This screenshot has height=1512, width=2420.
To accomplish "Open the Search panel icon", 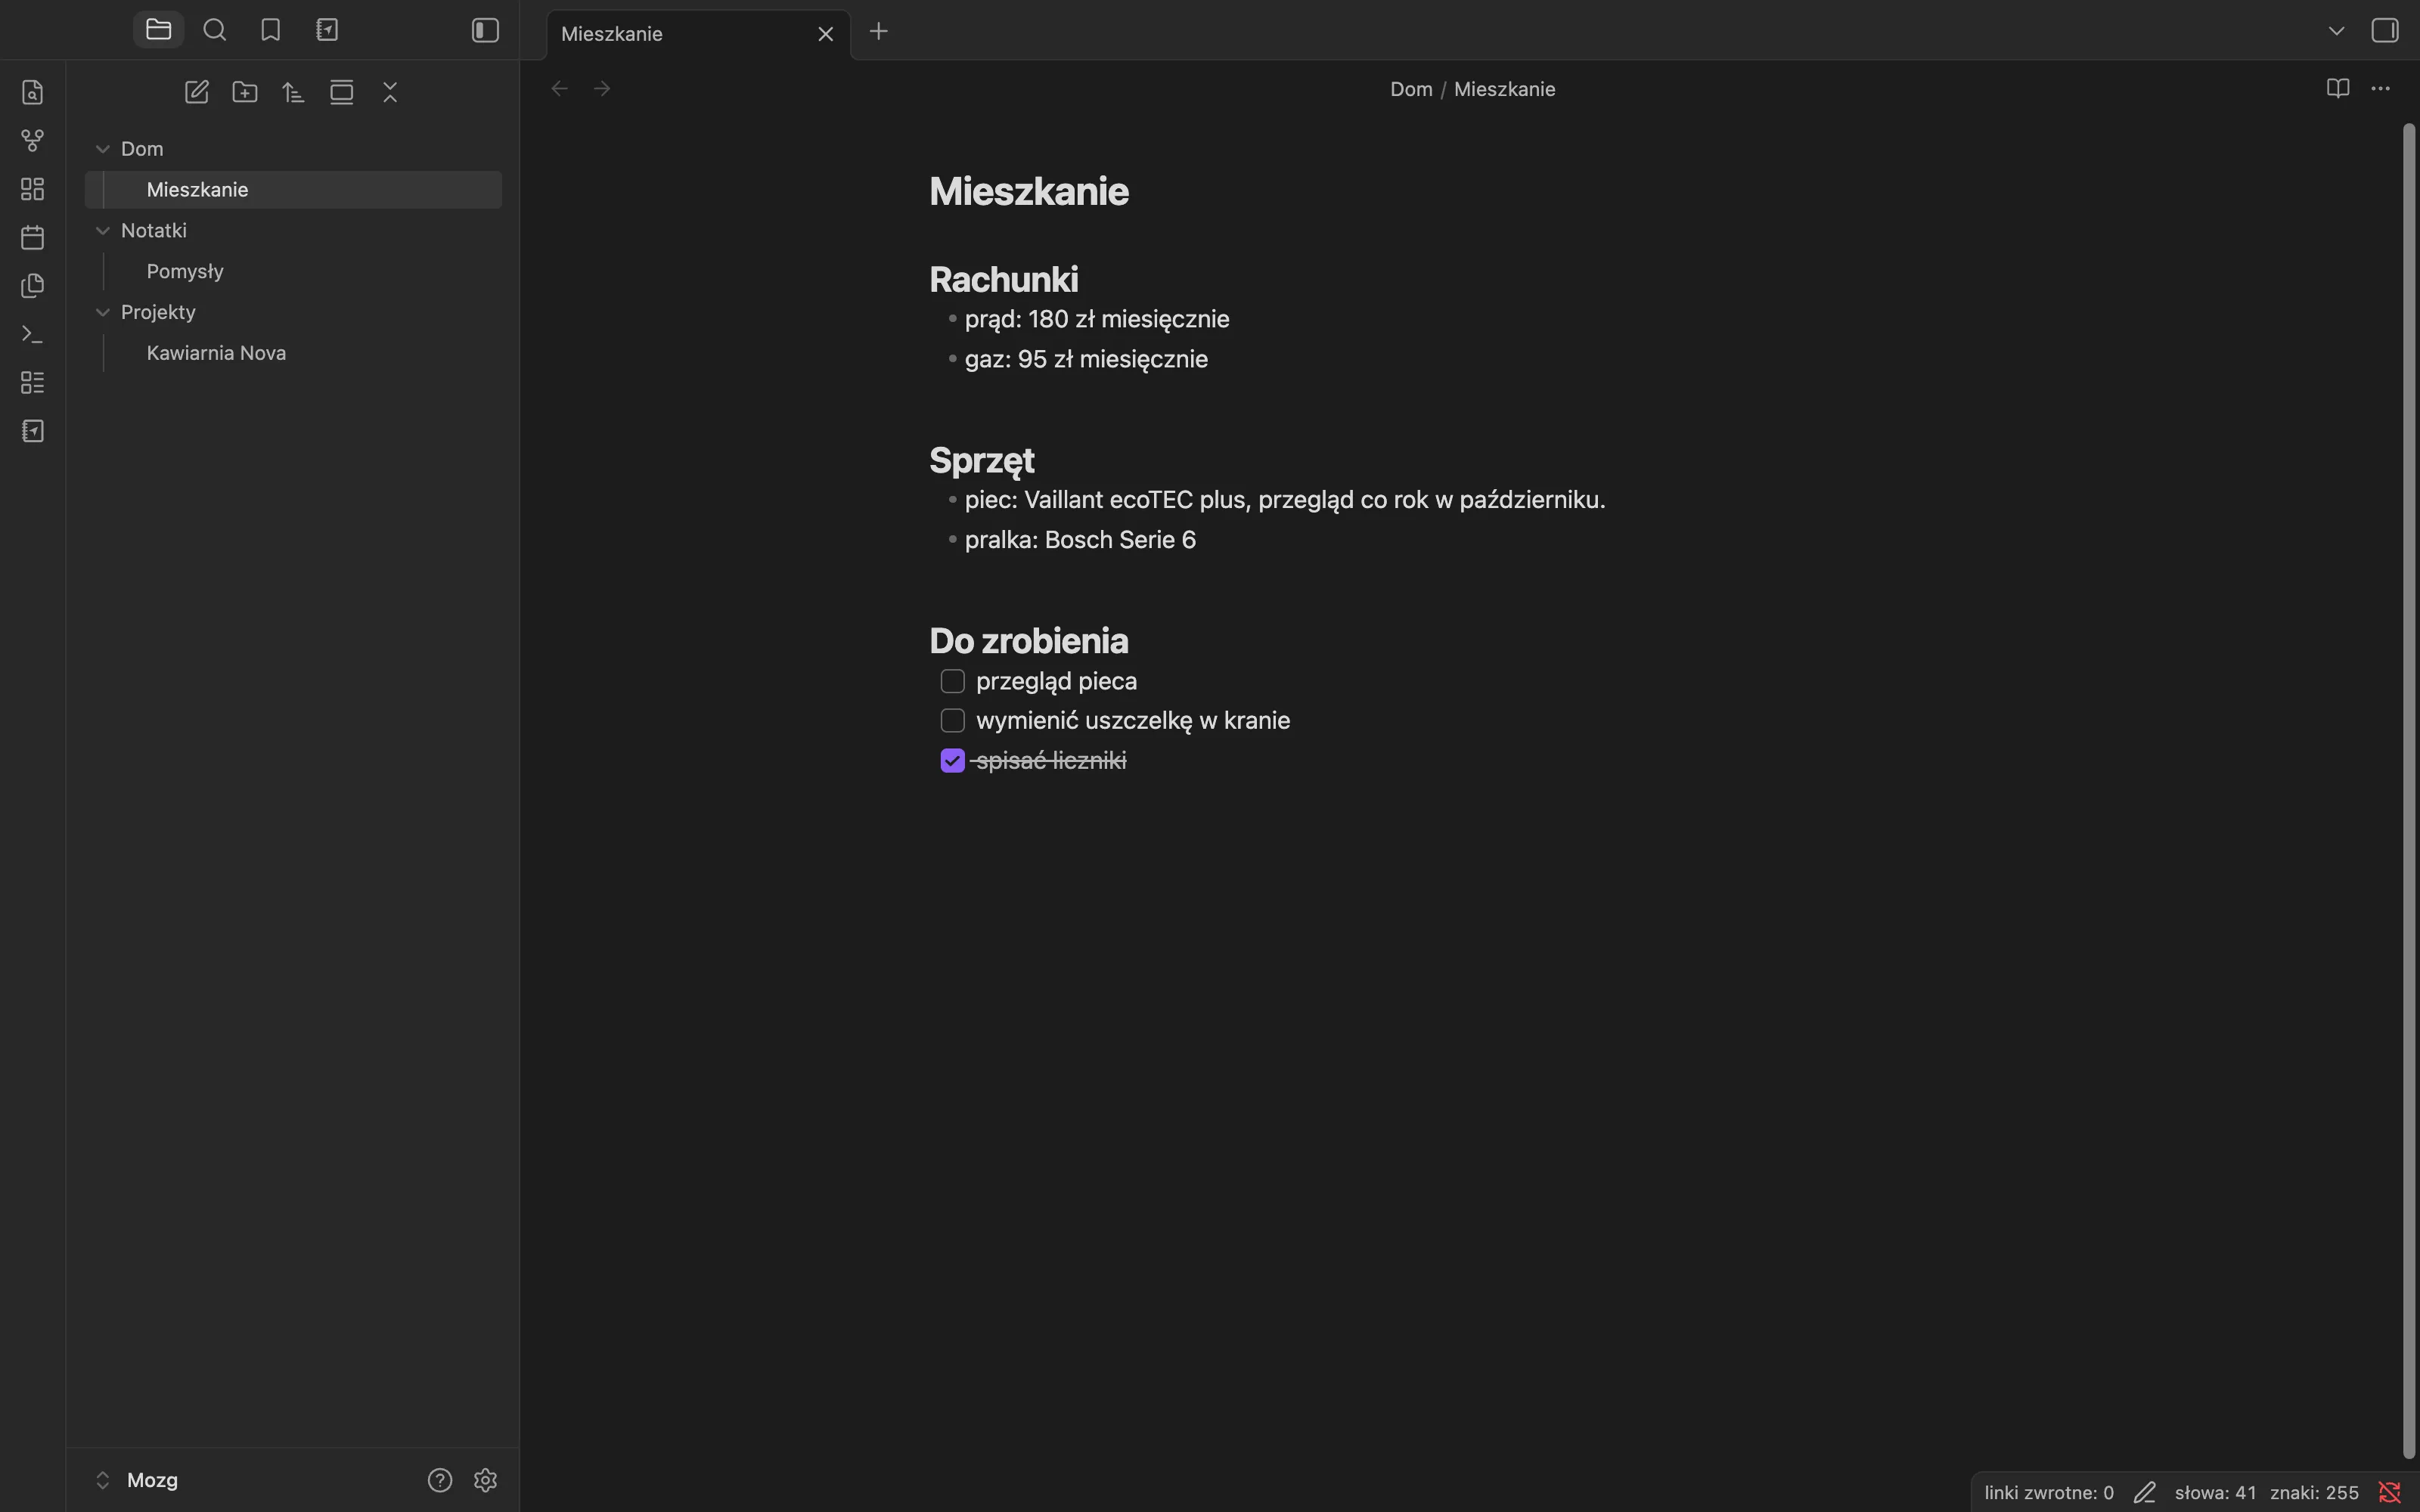I will click(x=214, y=30).
